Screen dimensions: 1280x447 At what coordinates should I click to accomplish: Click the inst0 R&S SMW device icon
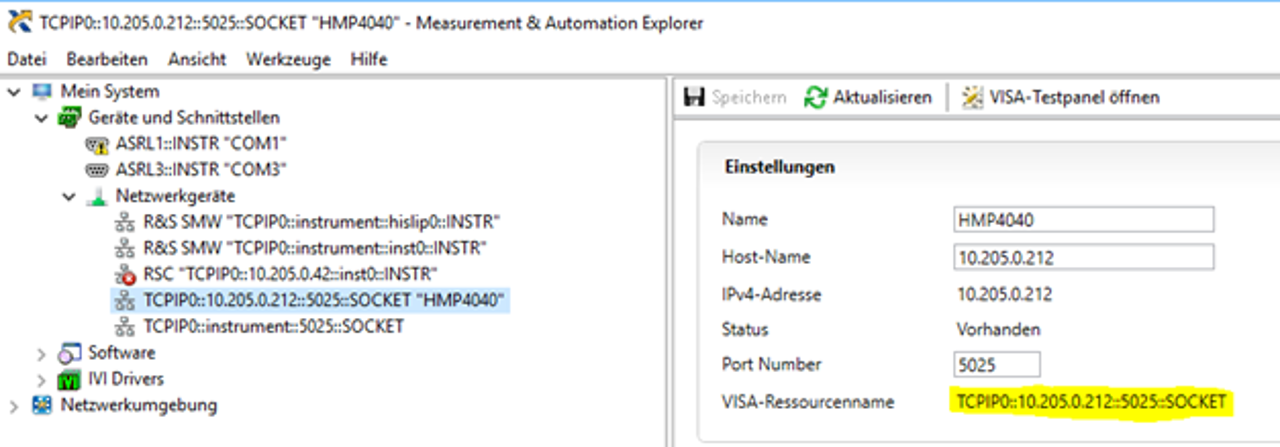pyautogui.click(x=125, y=248)
